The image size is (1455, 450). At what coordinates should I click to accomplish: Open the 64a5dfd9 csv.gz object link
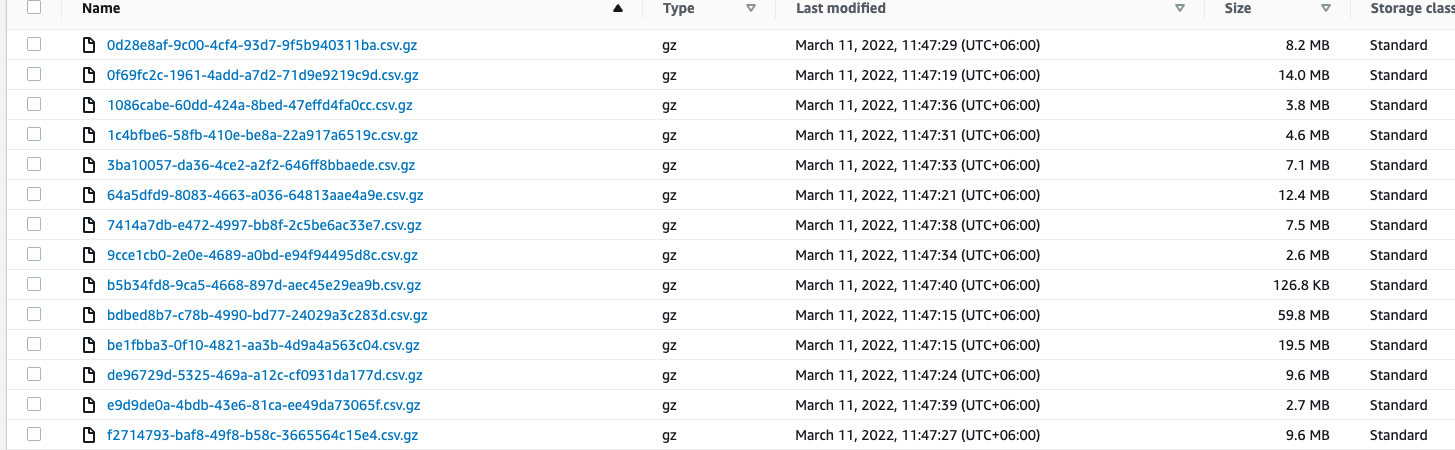point(265,195)
